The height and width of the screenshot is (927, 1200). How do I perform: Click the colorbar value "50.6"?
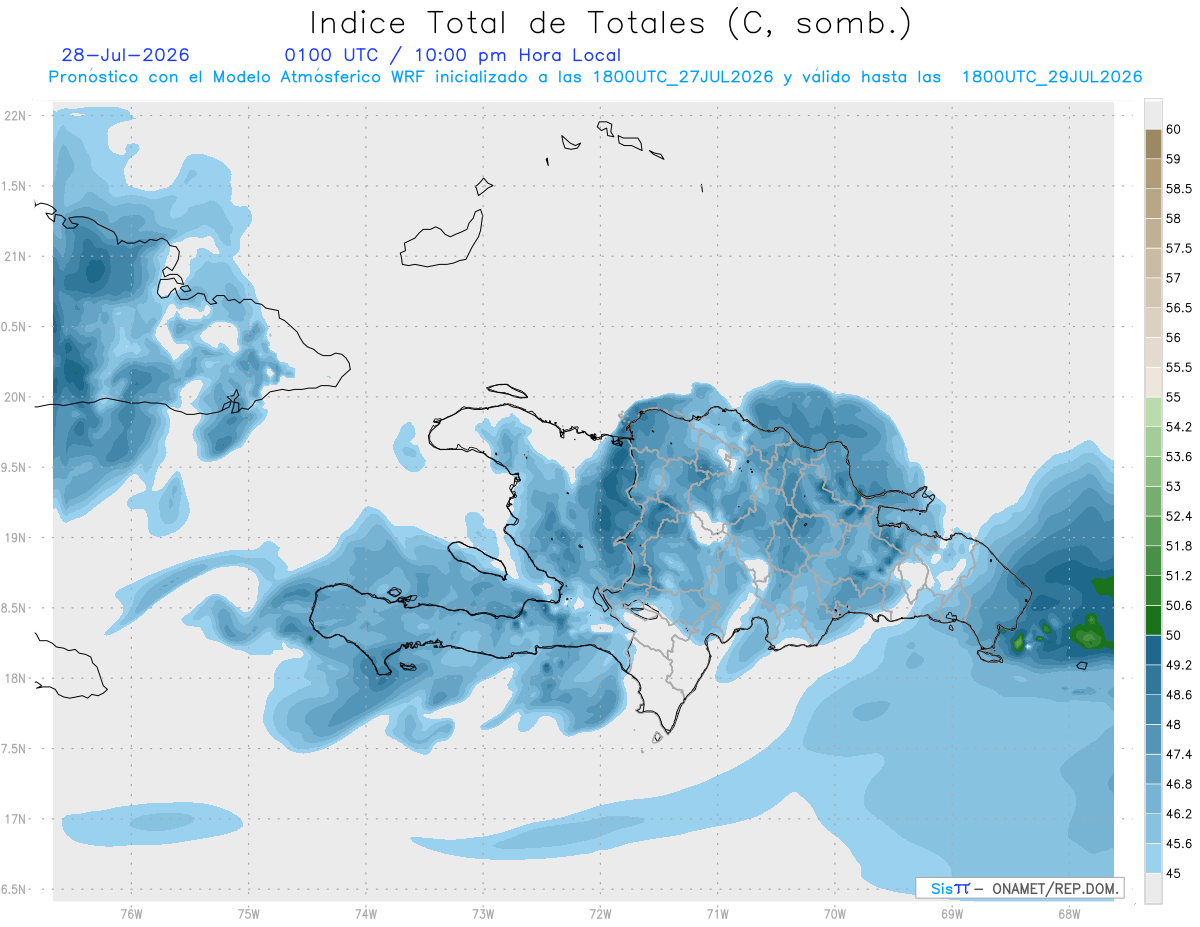[x=1179, y=606]
